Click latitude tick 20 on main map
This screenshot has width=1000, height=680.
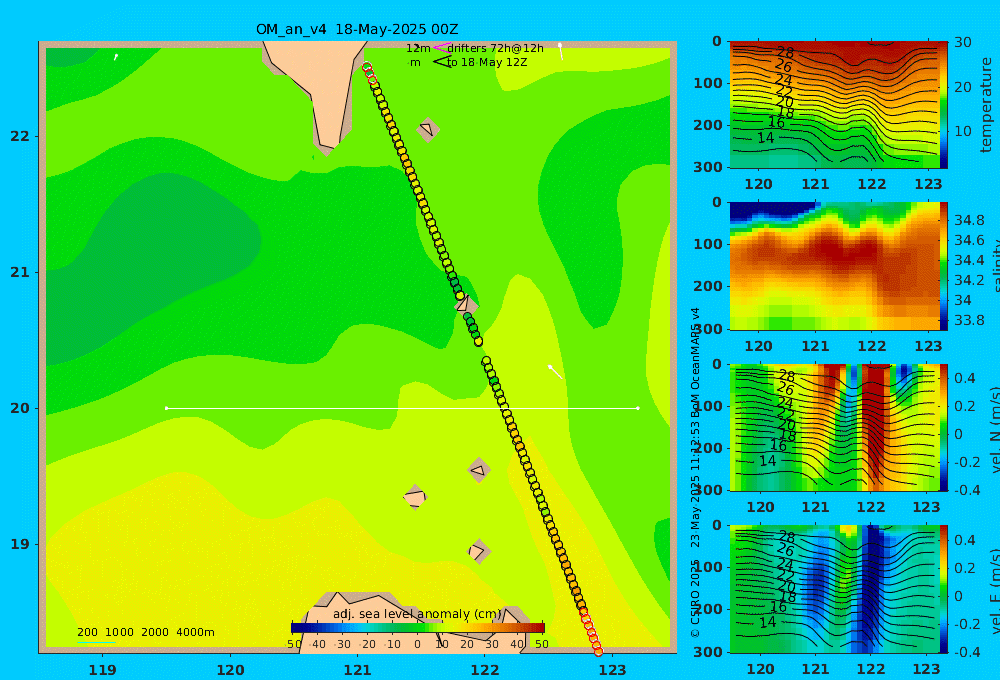click(20, 408)
